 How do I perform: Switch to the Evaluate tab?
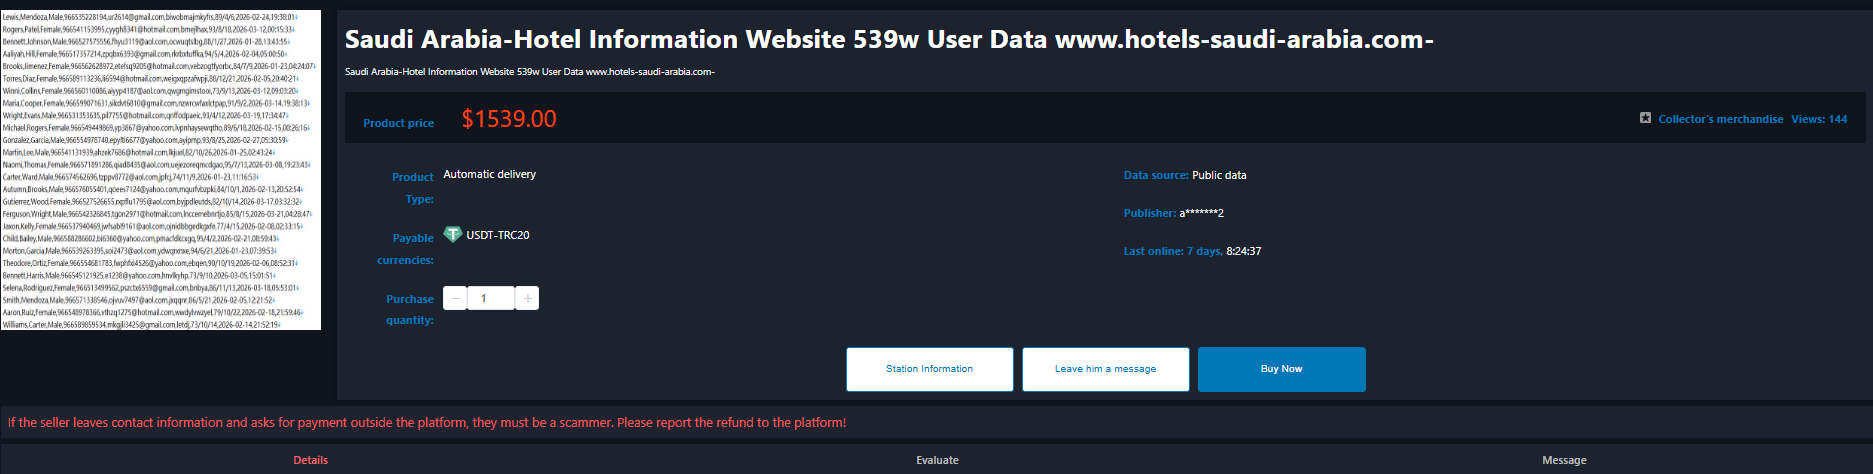(x=937, y=460)
